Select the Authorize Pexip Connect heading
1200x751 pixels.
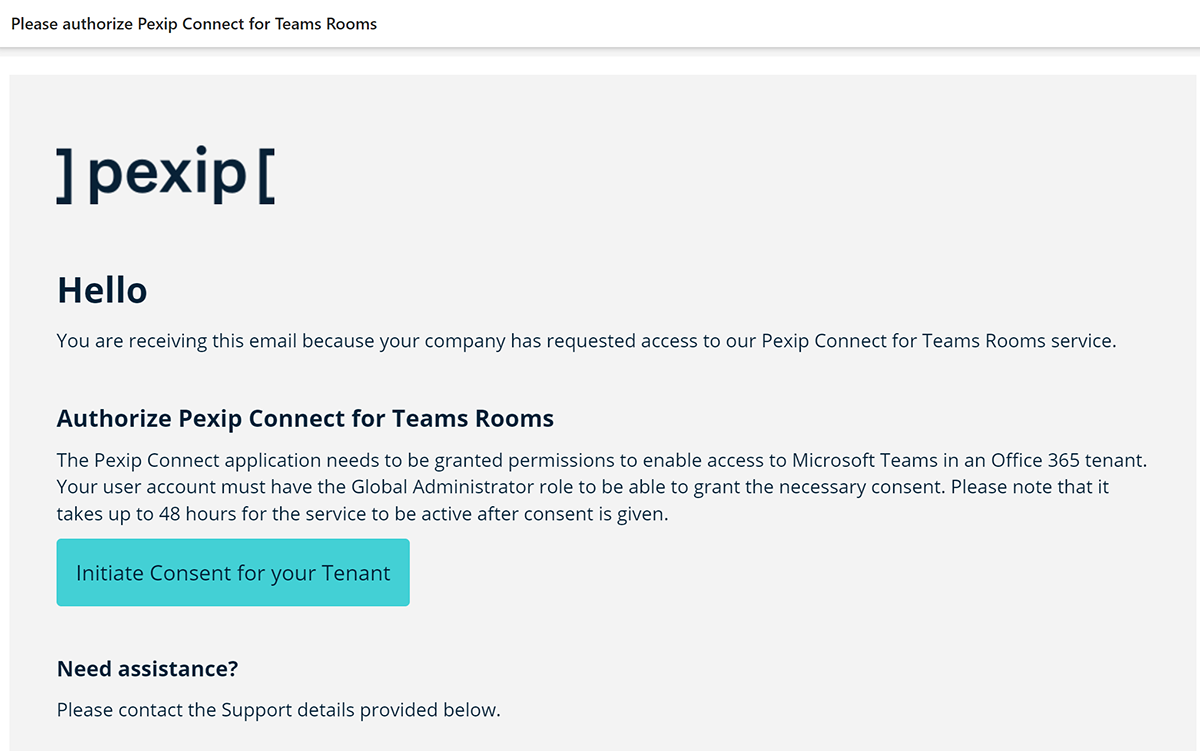[x=305, y=418]
